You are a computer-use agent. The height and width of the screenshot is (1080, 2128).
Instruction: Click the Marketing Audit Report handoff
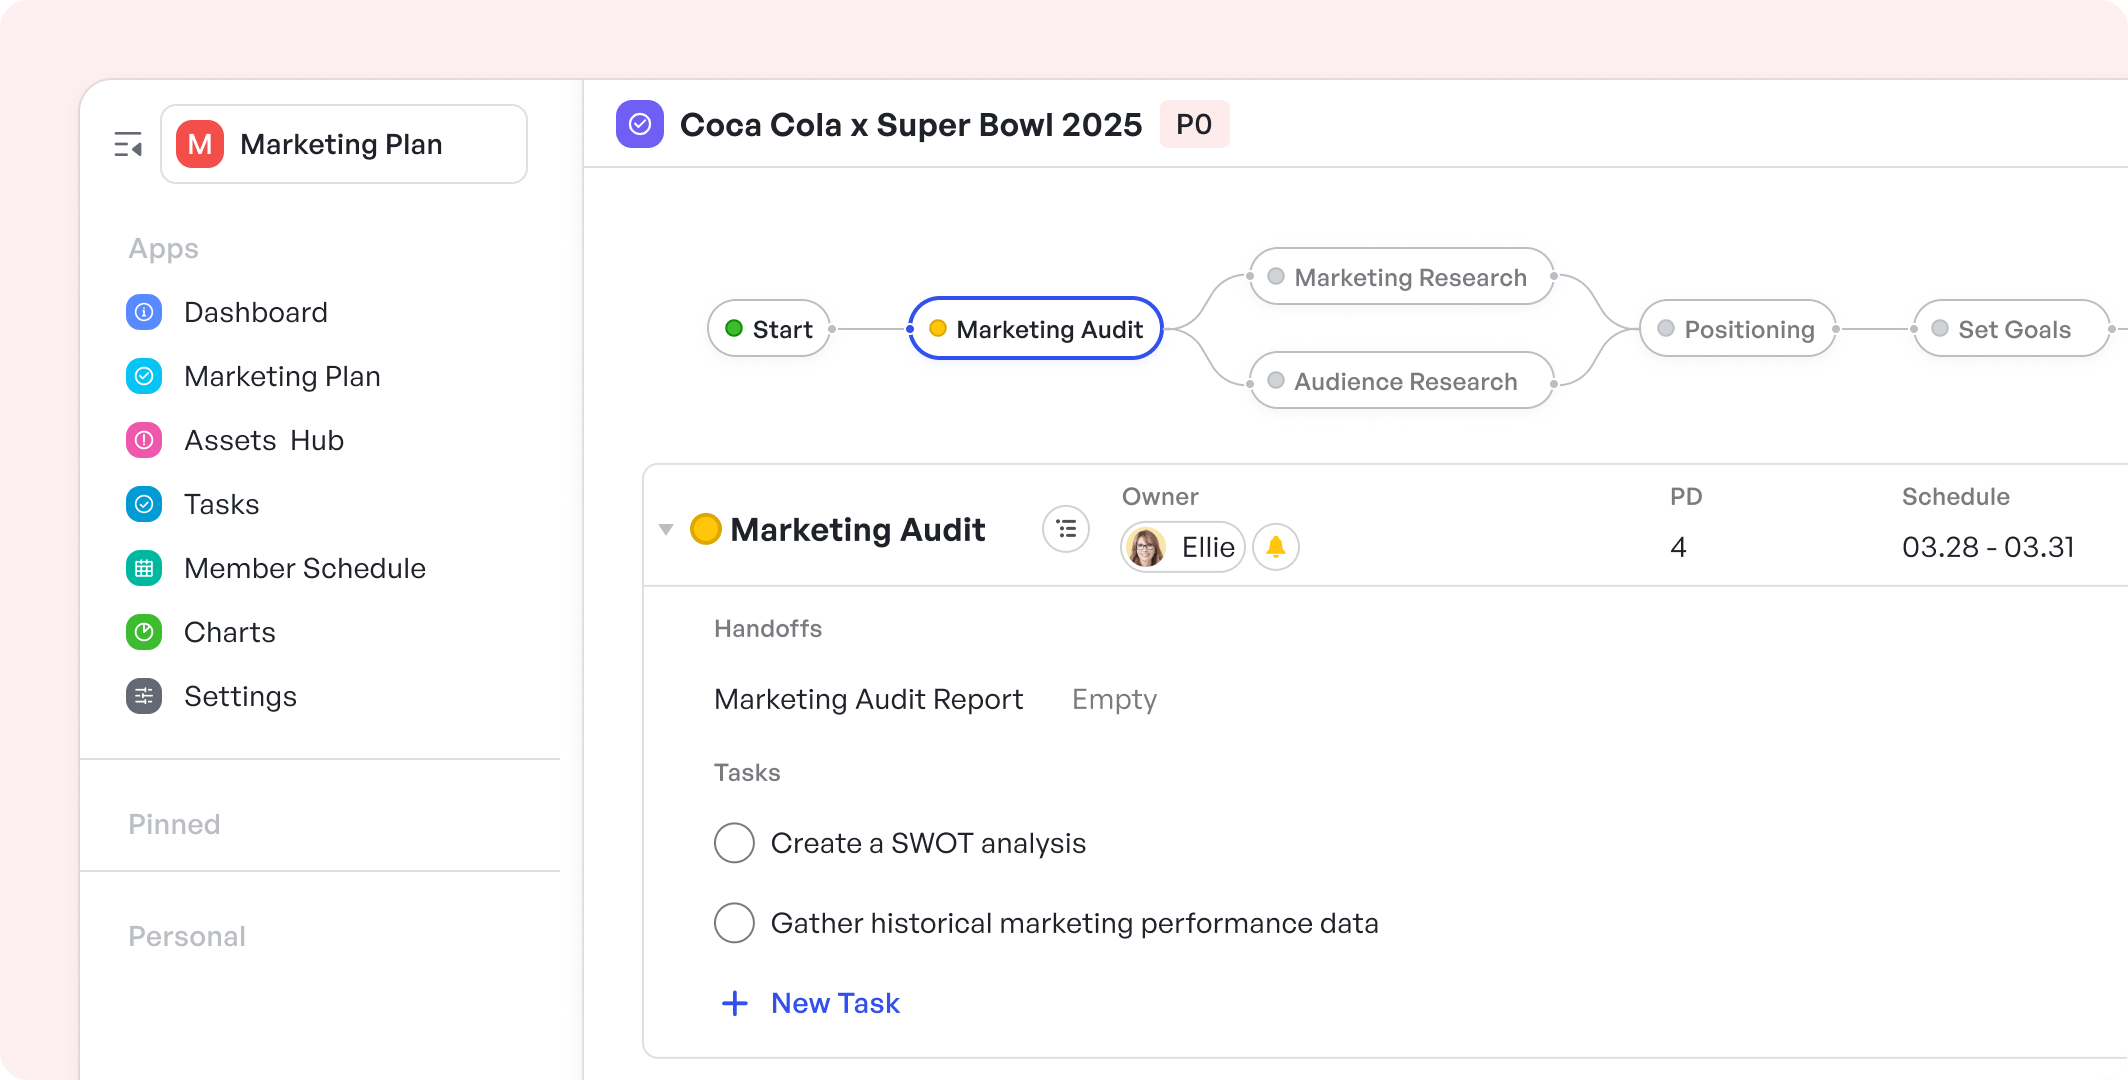[868, 699]
